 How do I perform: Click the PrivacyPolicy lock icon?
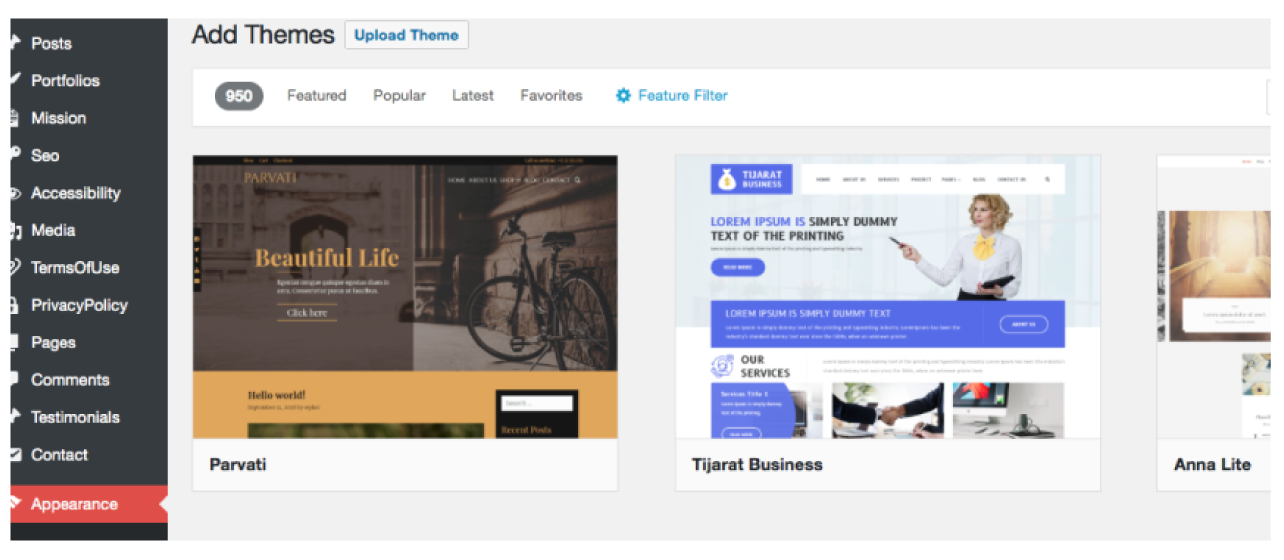click(x=15, y=305)
